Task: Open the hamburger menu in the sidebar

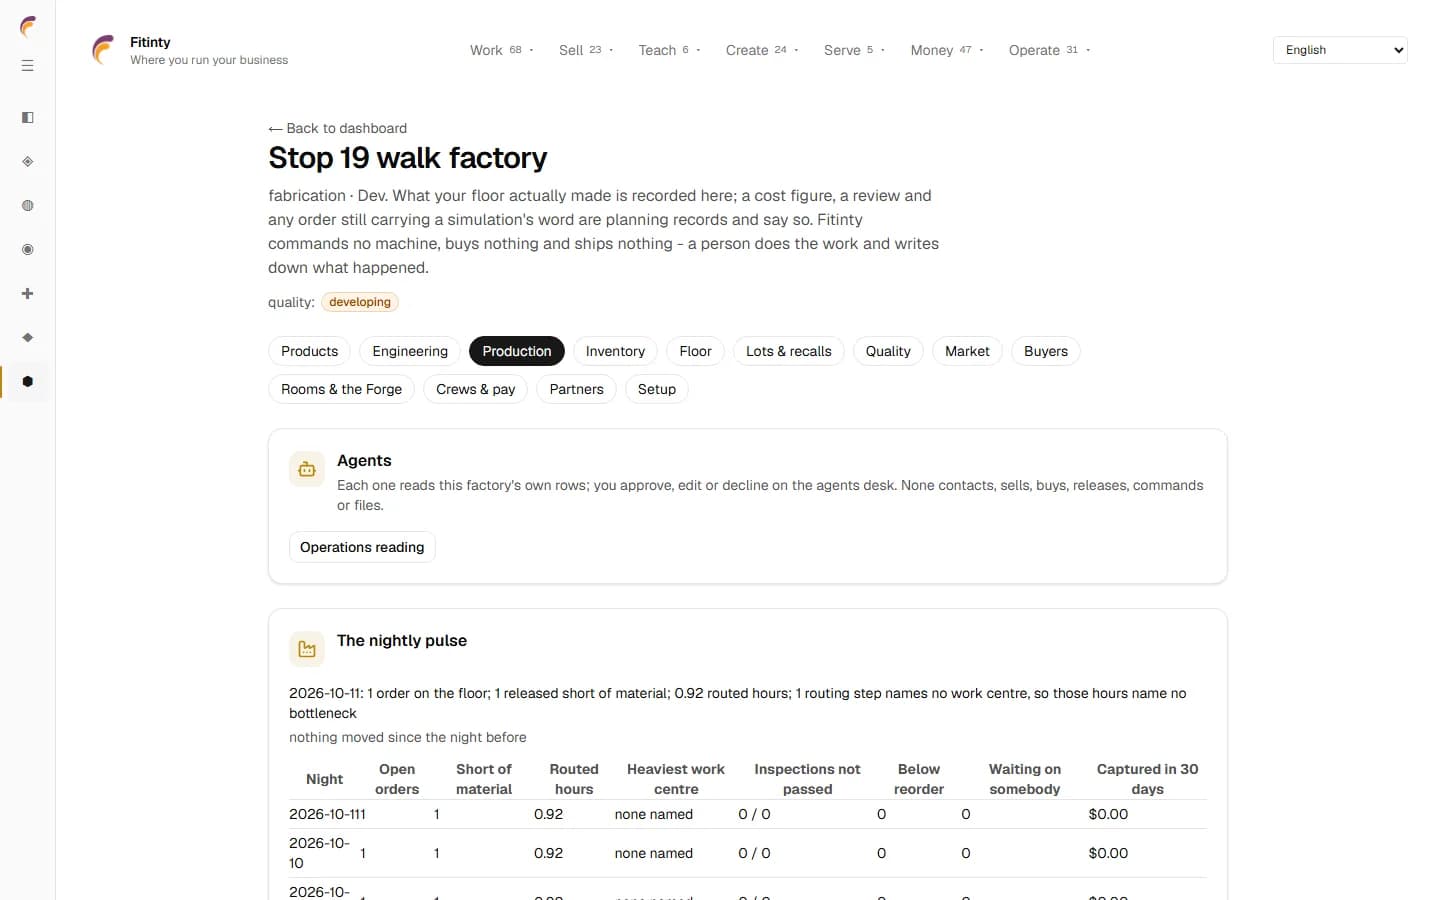Action: tap(28, 66)
